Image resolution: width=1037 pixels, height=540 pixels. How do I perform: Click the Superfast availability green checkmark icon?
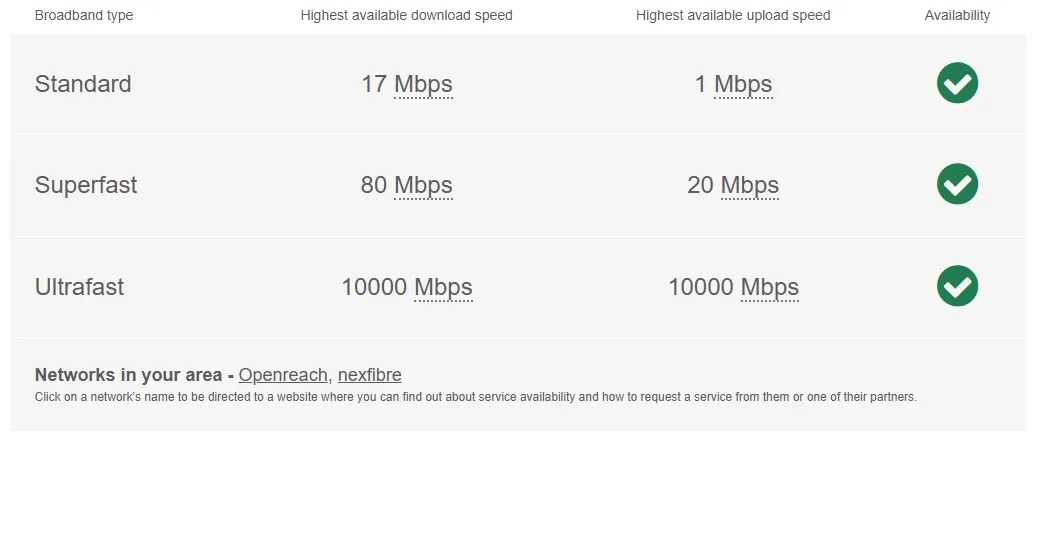pos(957,184)
